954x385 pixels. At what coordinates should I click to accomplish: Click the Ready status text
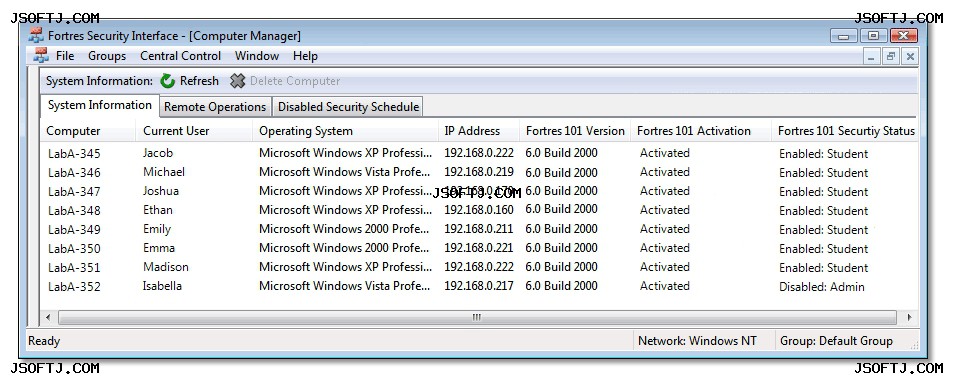44,341
